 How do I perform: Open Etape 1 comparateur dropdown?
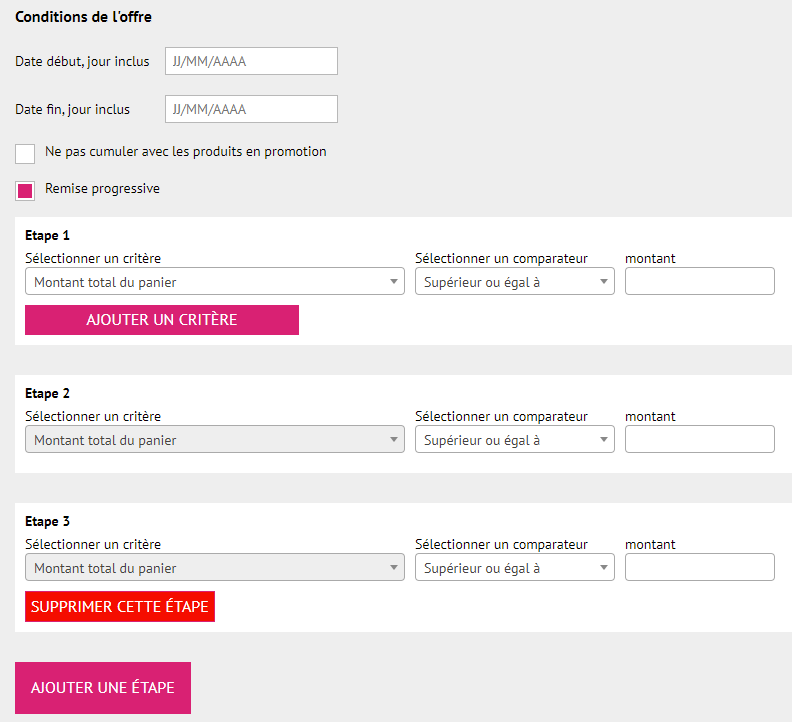[x=514, y=282]
